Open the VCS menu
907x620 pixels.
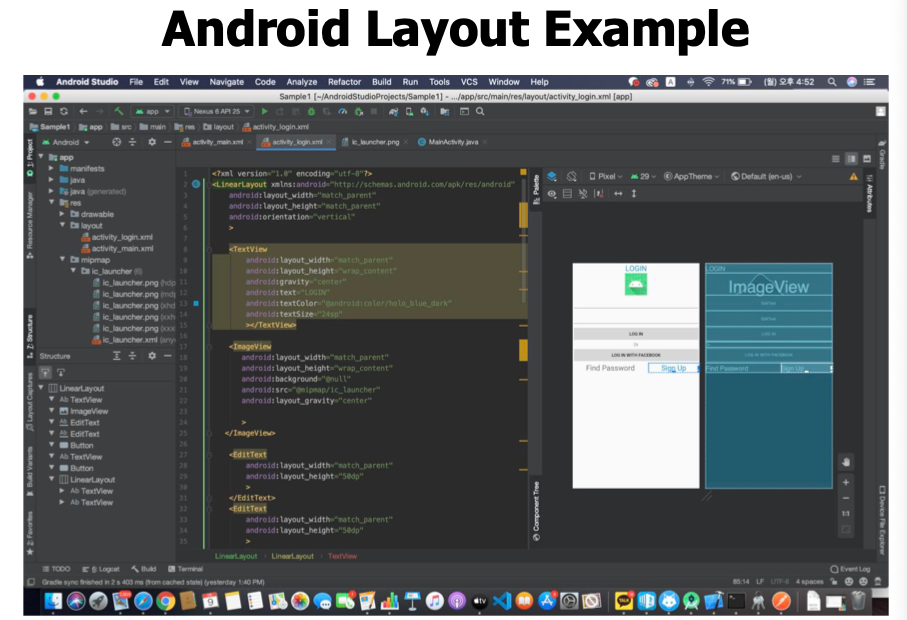coord(469,82)
